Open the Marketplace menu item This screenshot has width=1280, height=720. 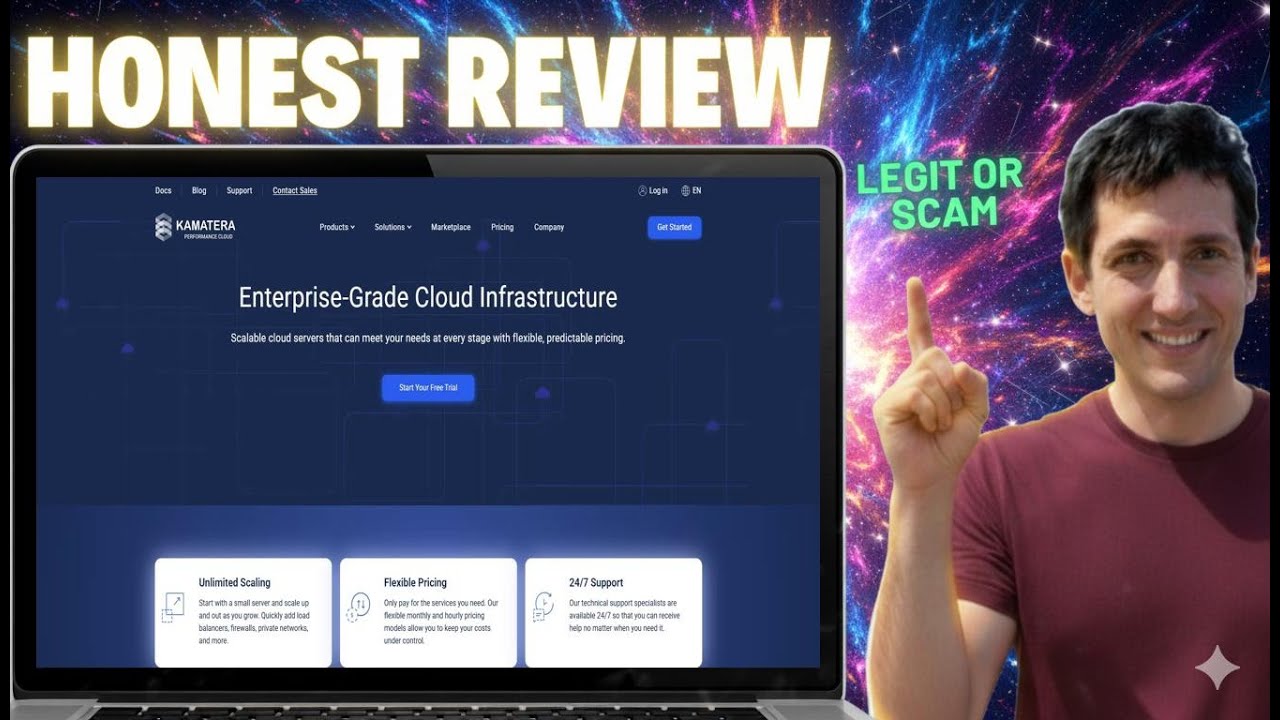(451, 227)
